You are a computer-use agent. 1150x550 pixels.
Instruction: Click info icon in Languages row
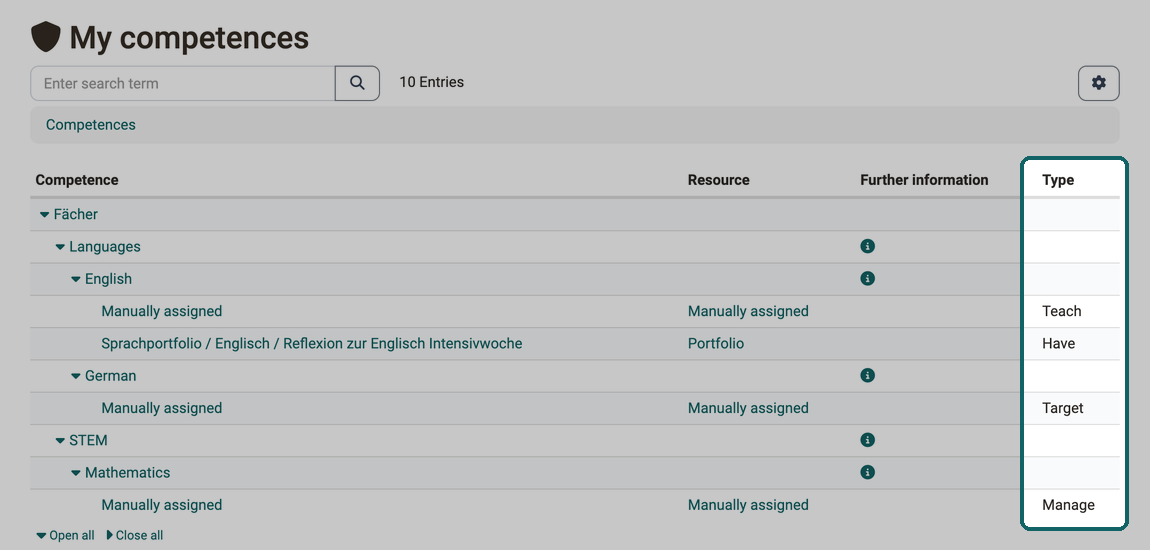click(868, 246)
